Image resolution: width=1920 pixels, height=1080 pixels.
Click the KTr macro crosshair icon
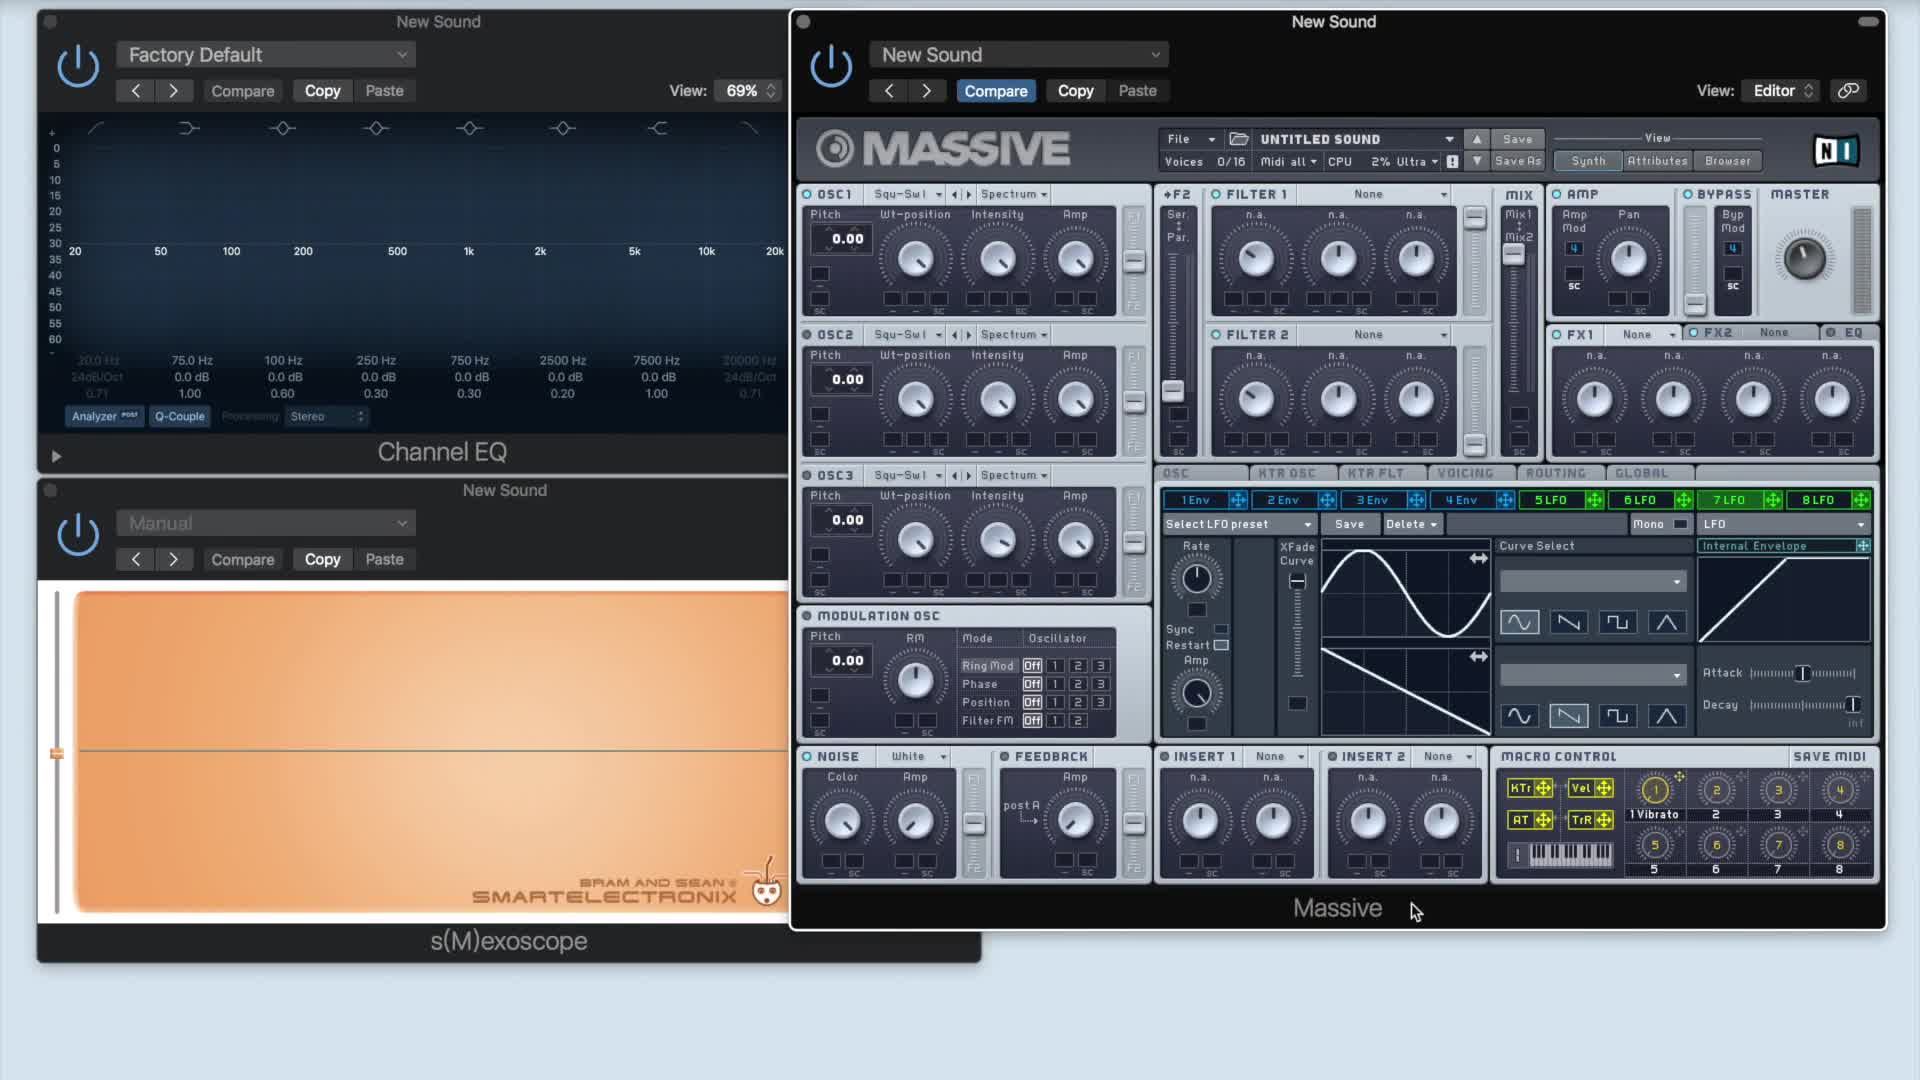point(1543,788)
